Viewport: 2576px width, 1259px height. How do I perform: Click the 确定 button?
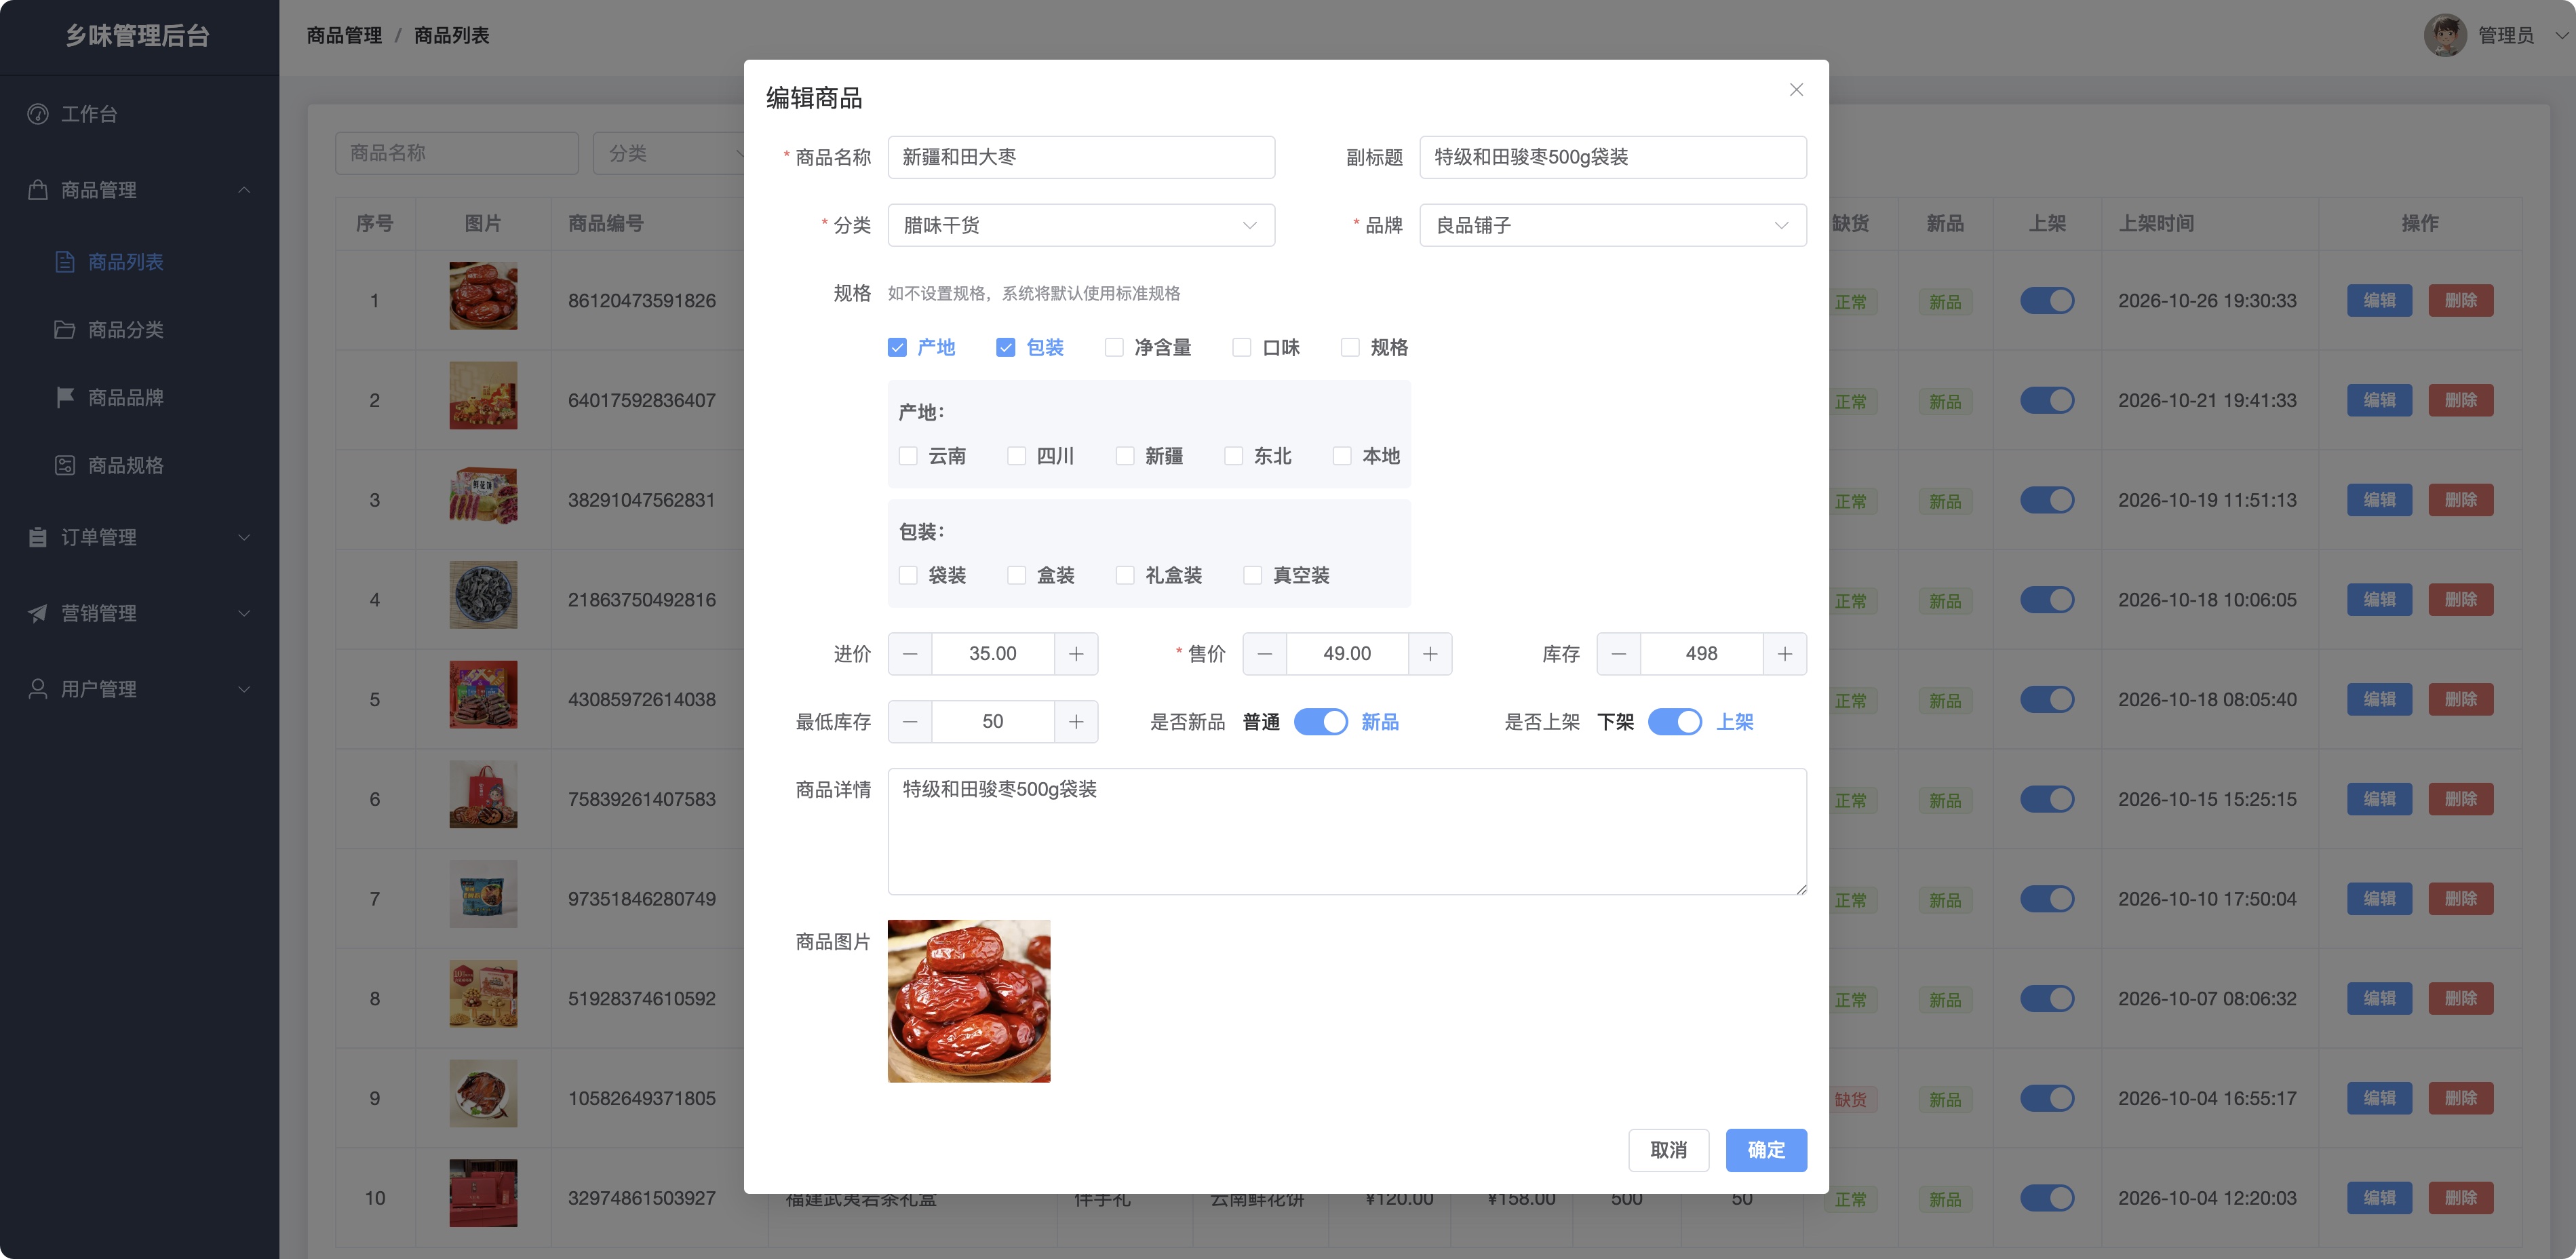1766,1150
